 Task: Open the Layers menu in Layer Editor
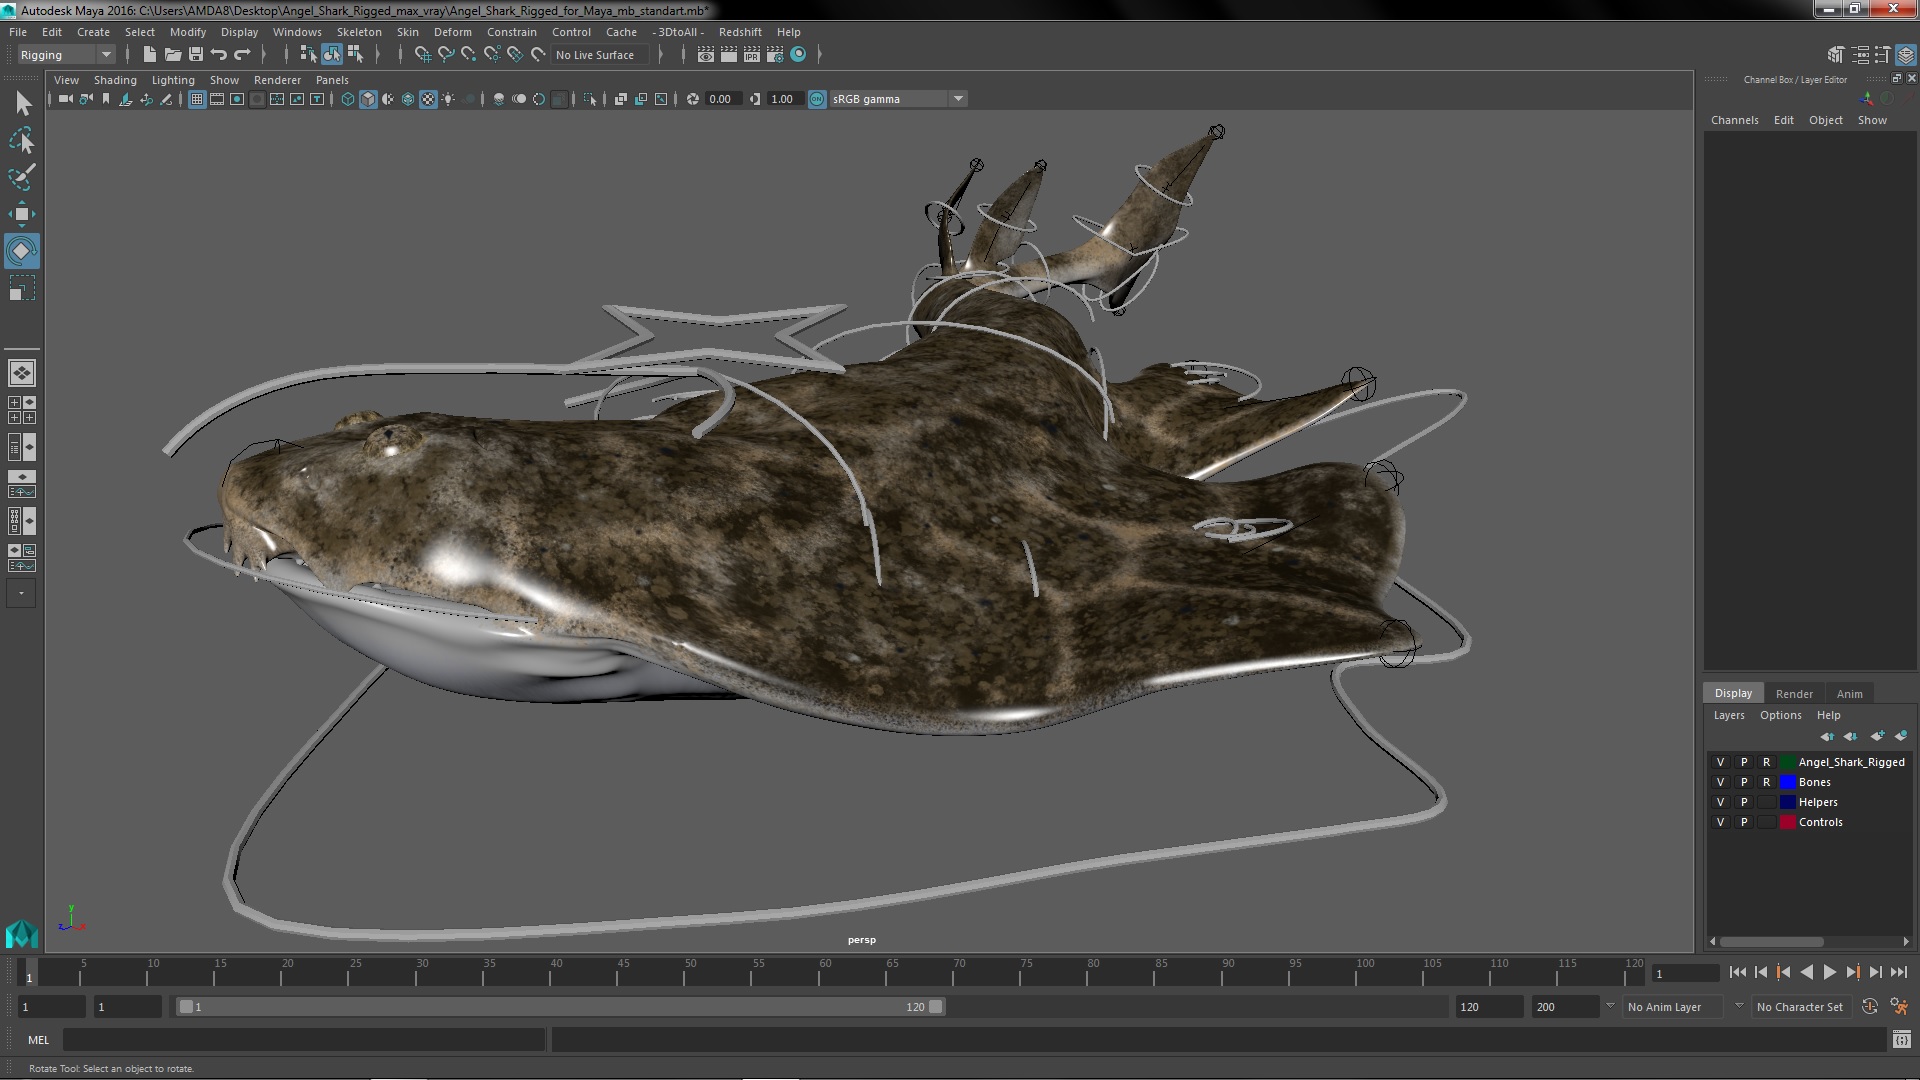[x=1728, y=715]
